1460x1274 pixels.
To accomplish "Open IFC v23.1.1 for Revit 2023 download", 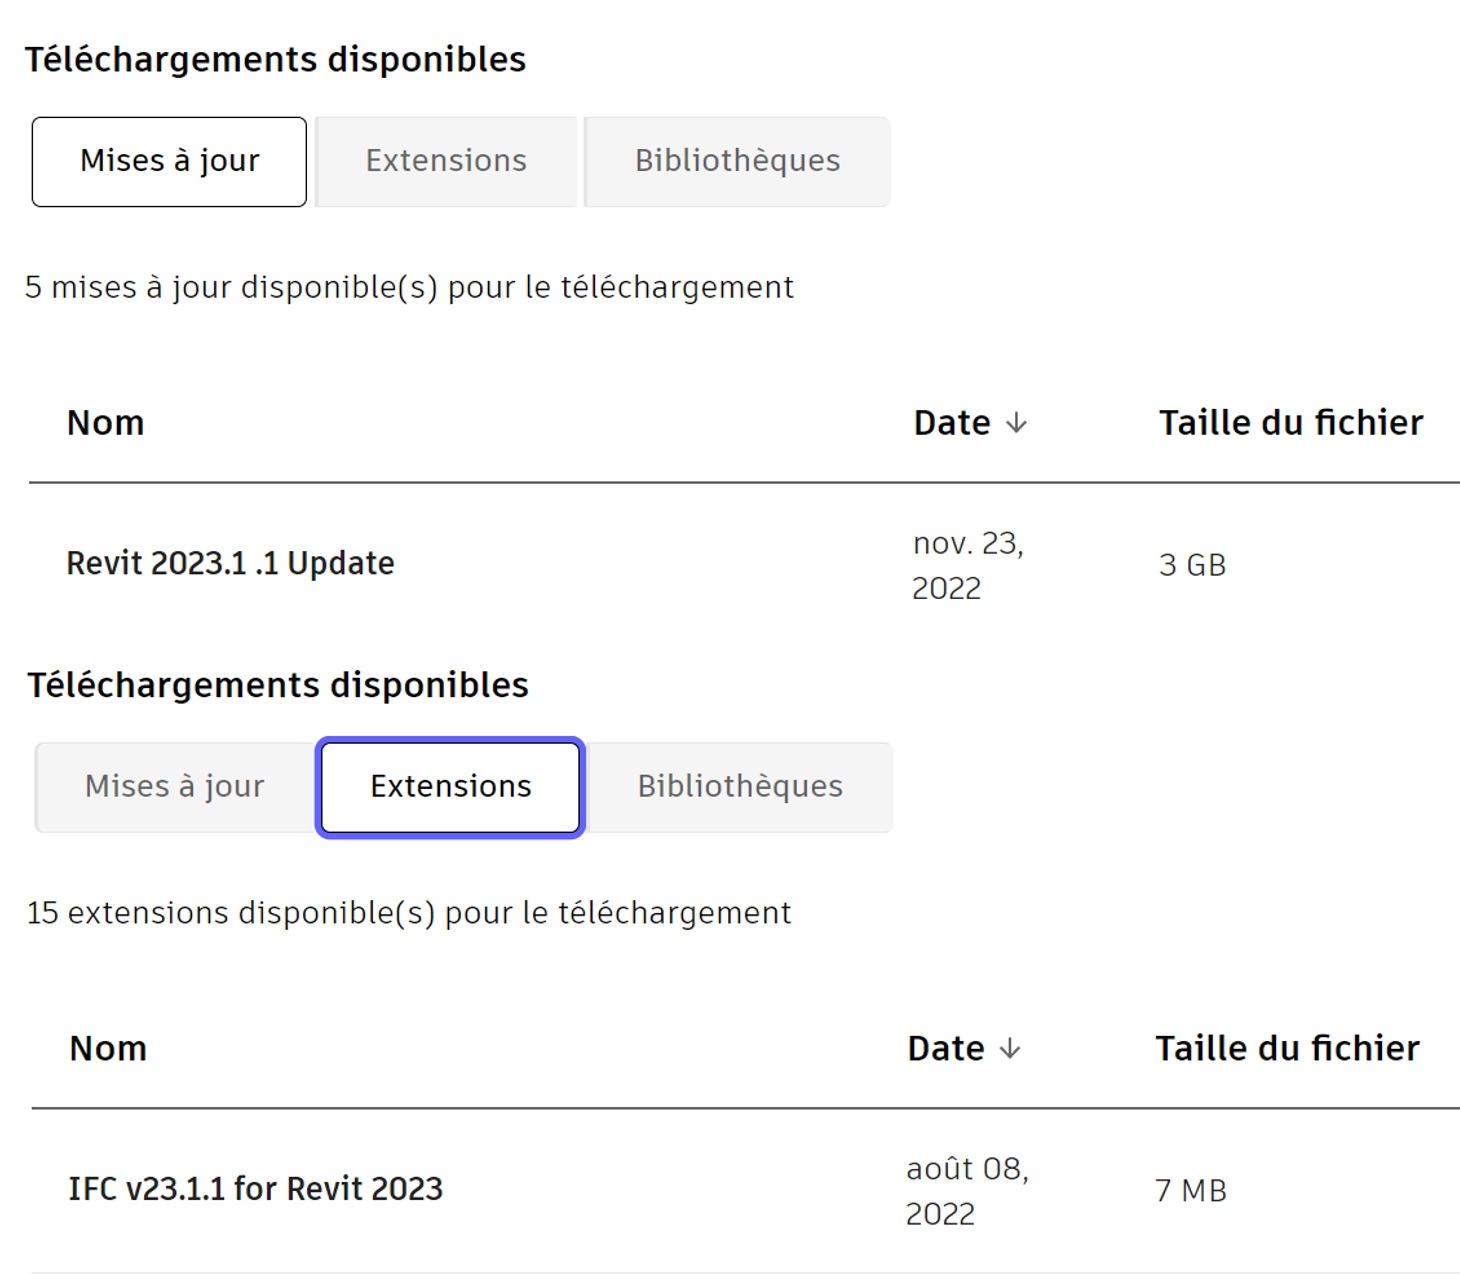I will click(255, 1189).
